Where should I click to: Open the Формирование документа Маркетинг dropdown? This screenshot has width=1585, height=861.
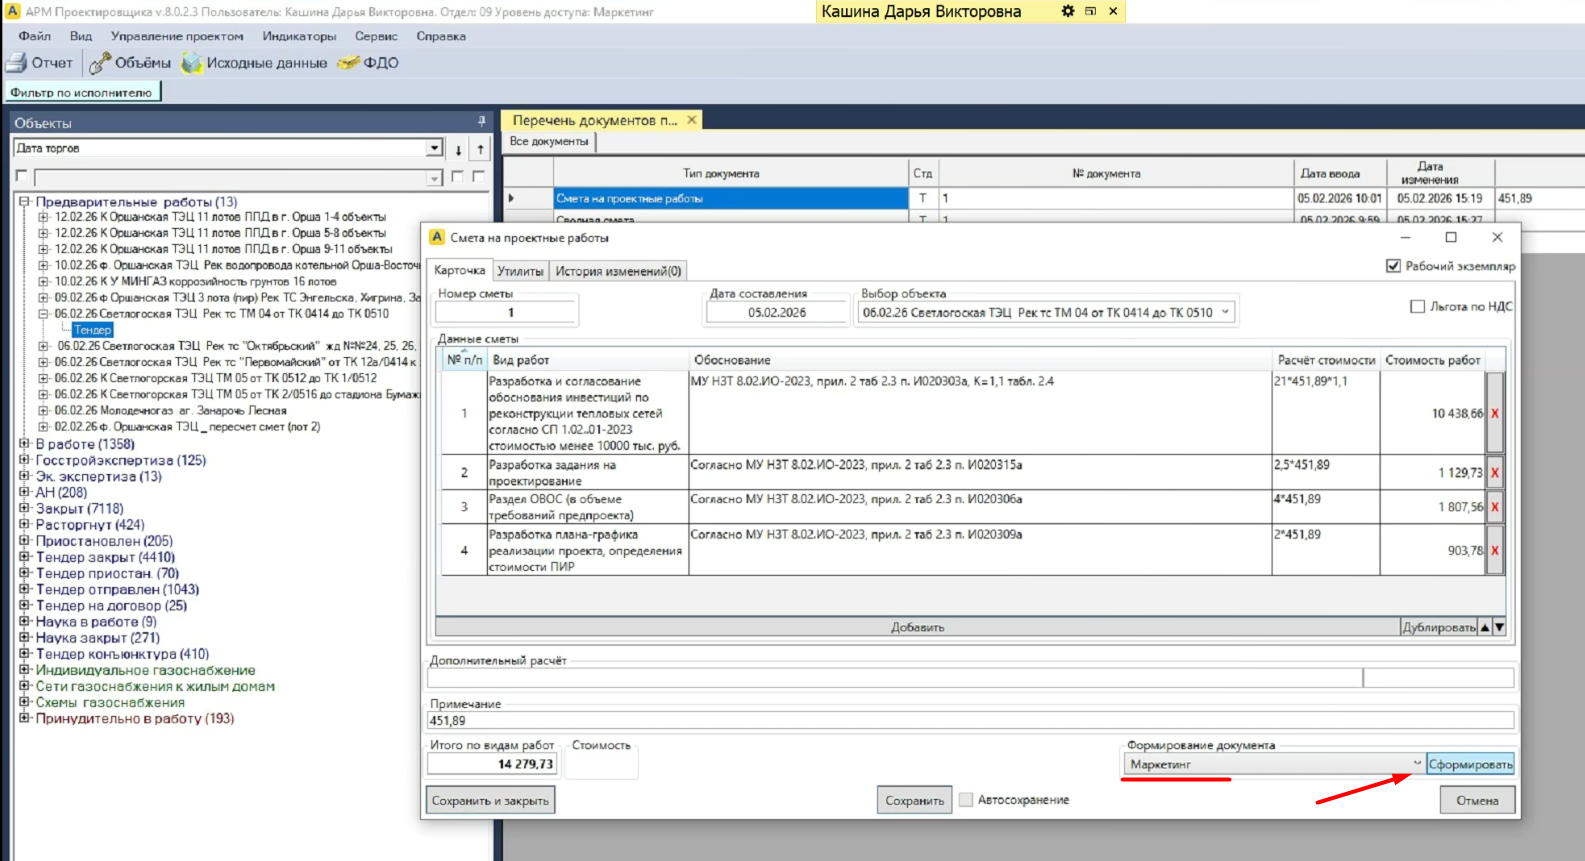point(1416,764)
